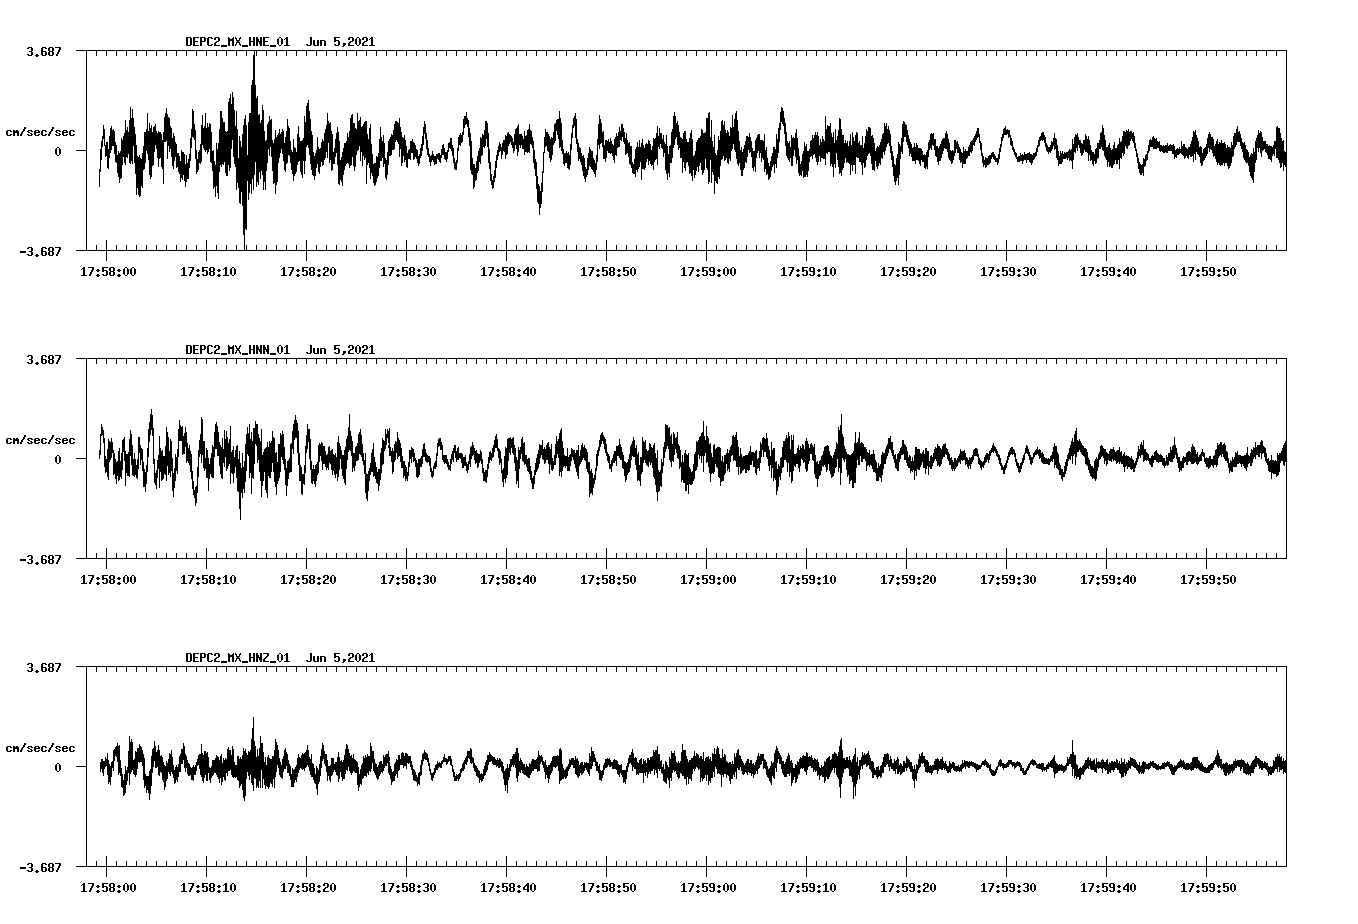Click 17:59:20 time label under HNE plot

(908, 271)
